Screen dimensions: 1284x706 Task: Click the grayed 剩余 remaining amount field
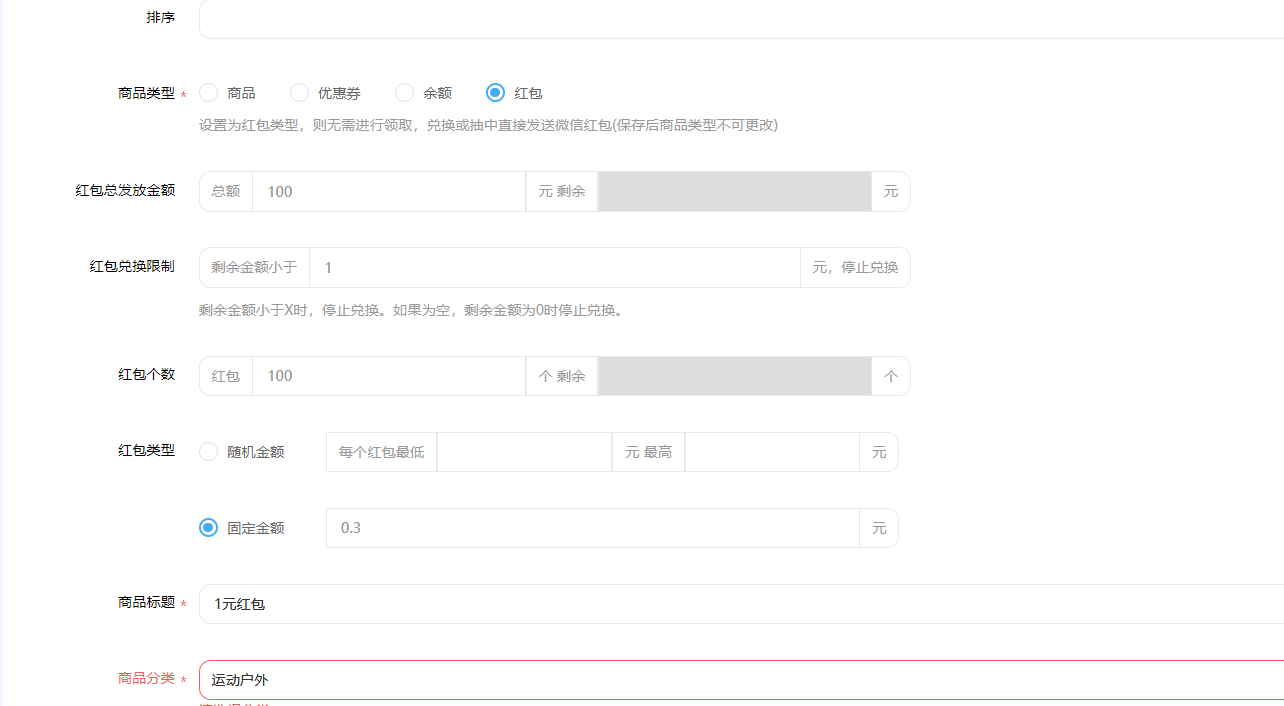coord(733,190)
